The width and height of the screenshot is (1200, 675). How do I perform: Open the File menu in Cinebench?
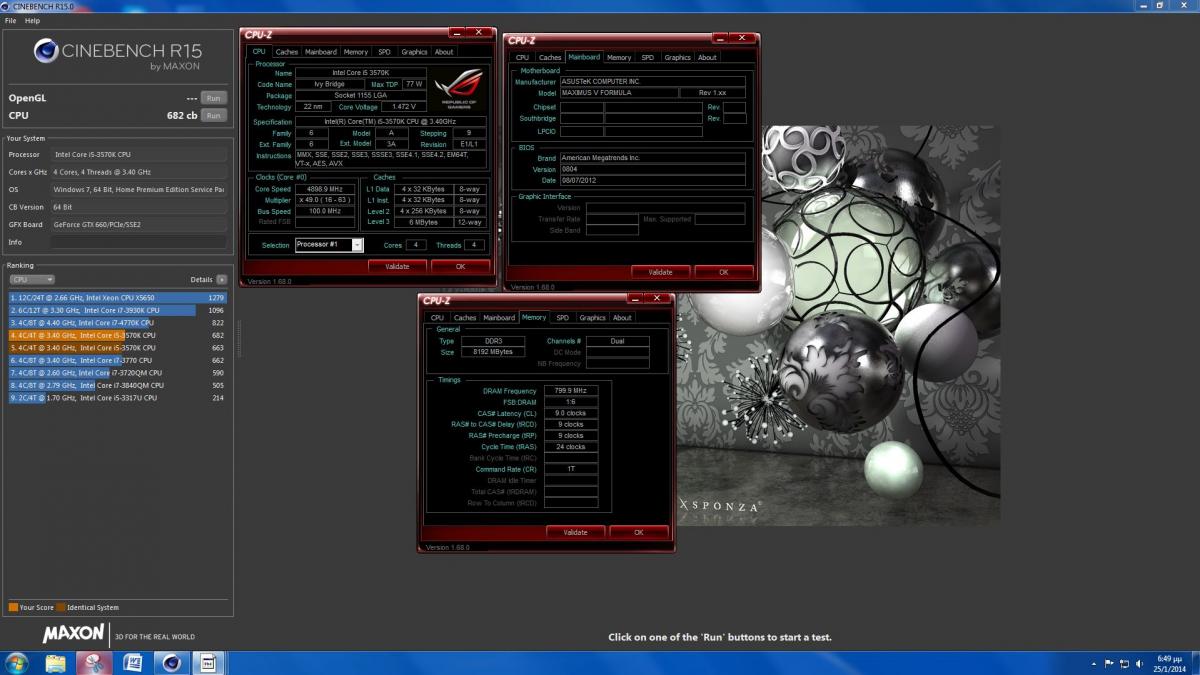pyautogui.click(x=10, y=20)
